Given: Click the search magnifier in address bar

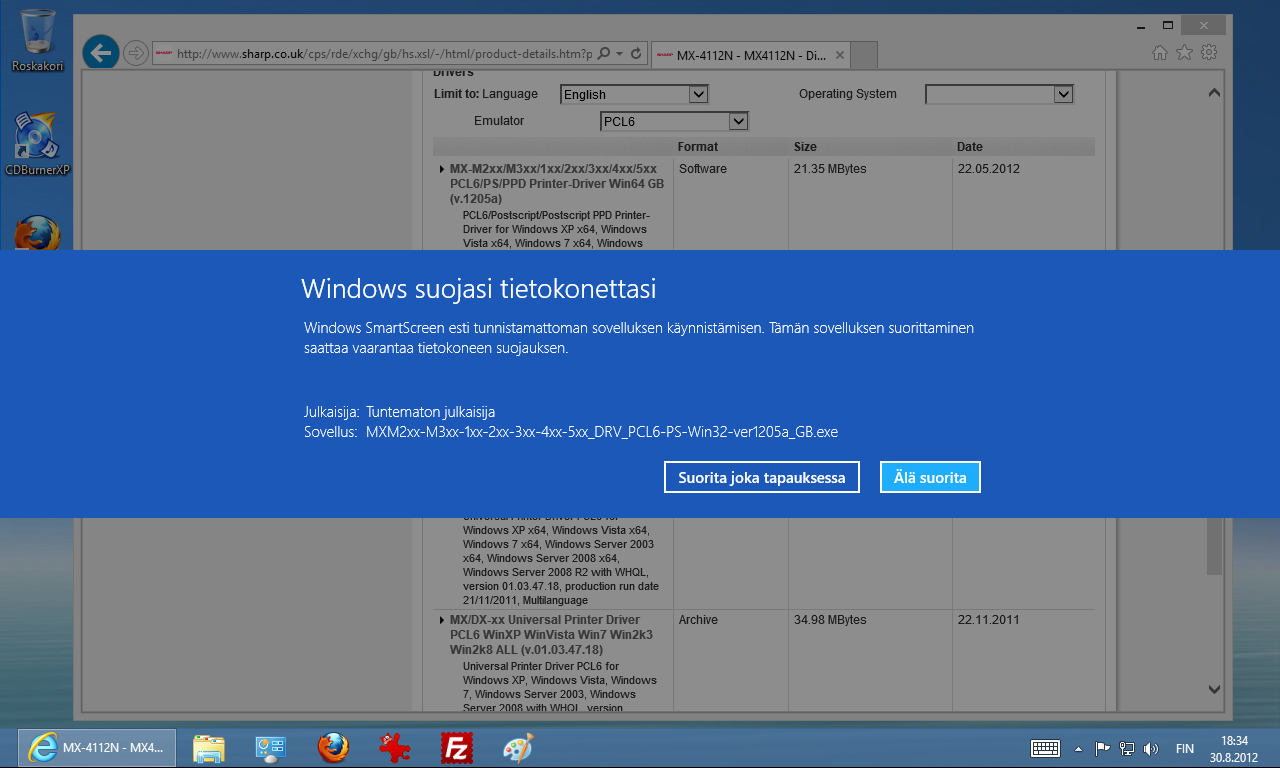Looking at the screenshot, I should [x=604, y=53].
